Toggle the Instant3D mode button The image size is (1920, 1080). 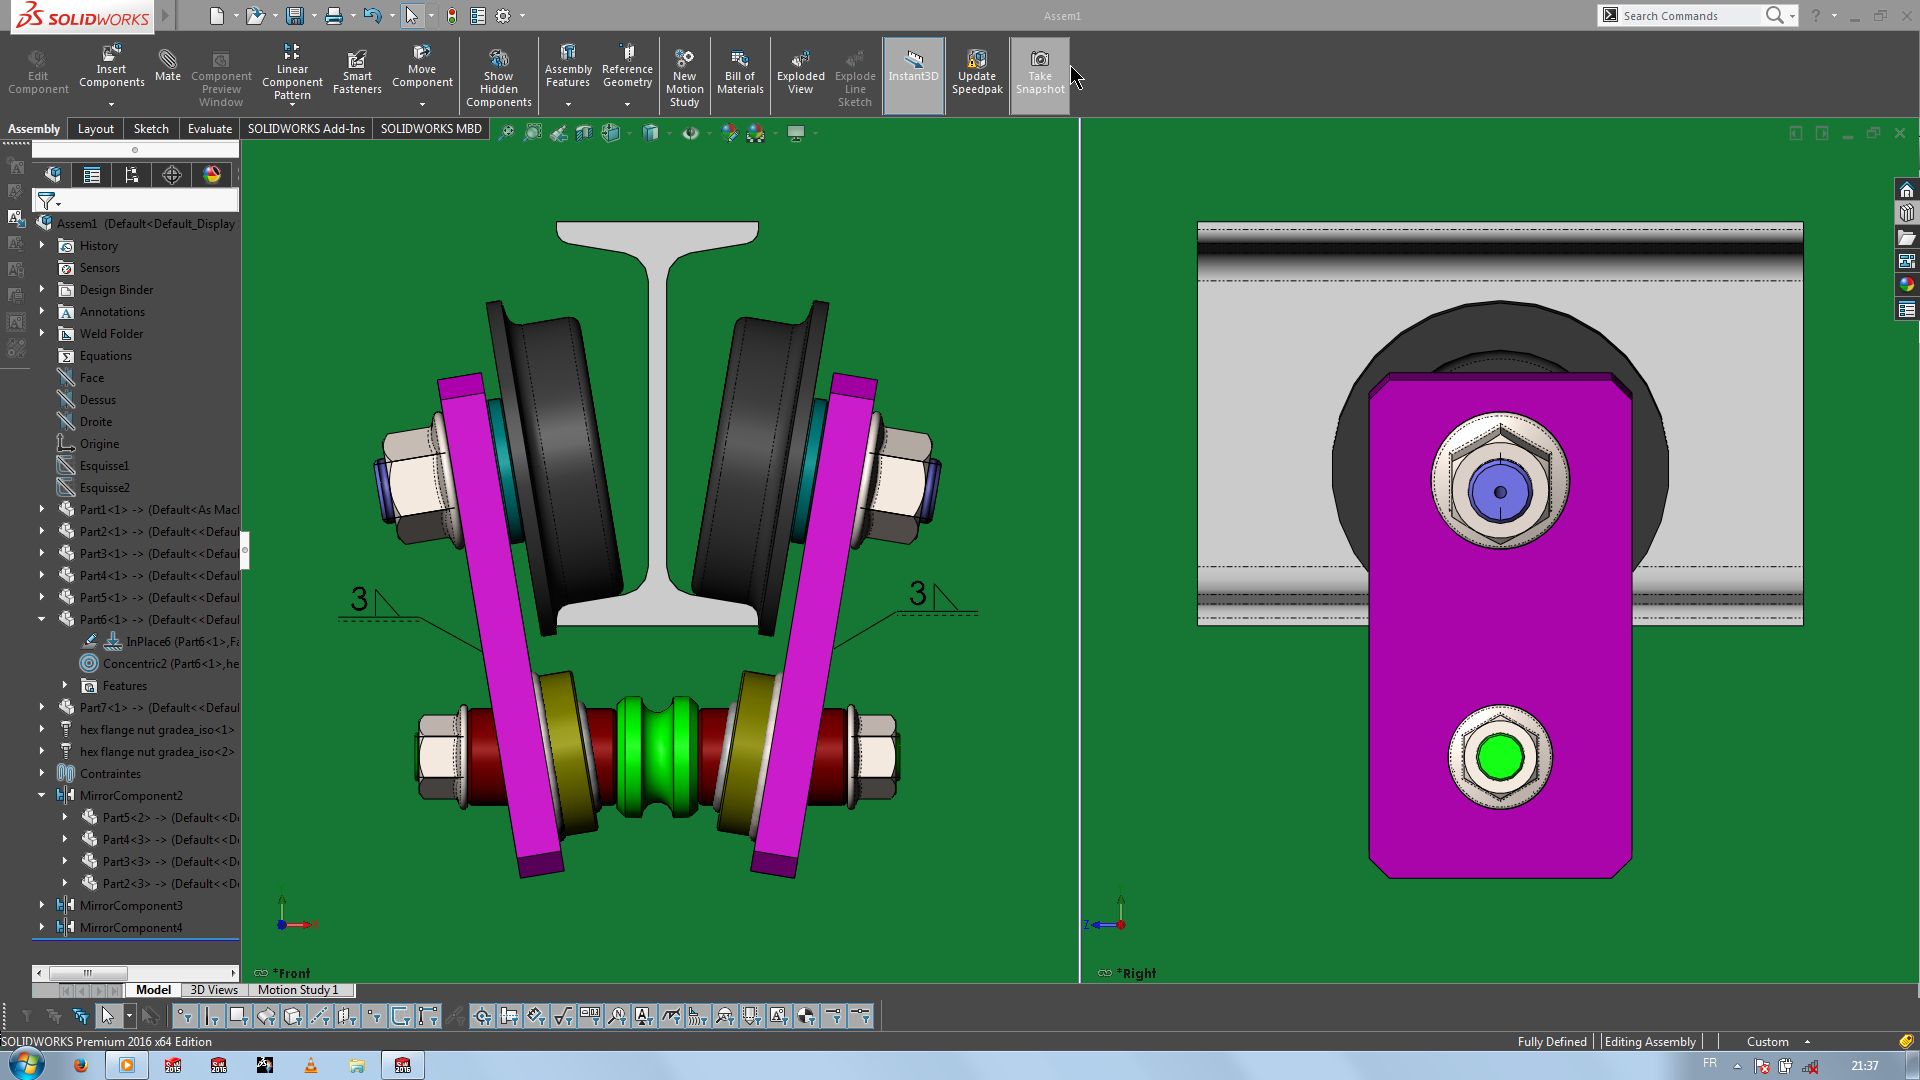(913, 65)
